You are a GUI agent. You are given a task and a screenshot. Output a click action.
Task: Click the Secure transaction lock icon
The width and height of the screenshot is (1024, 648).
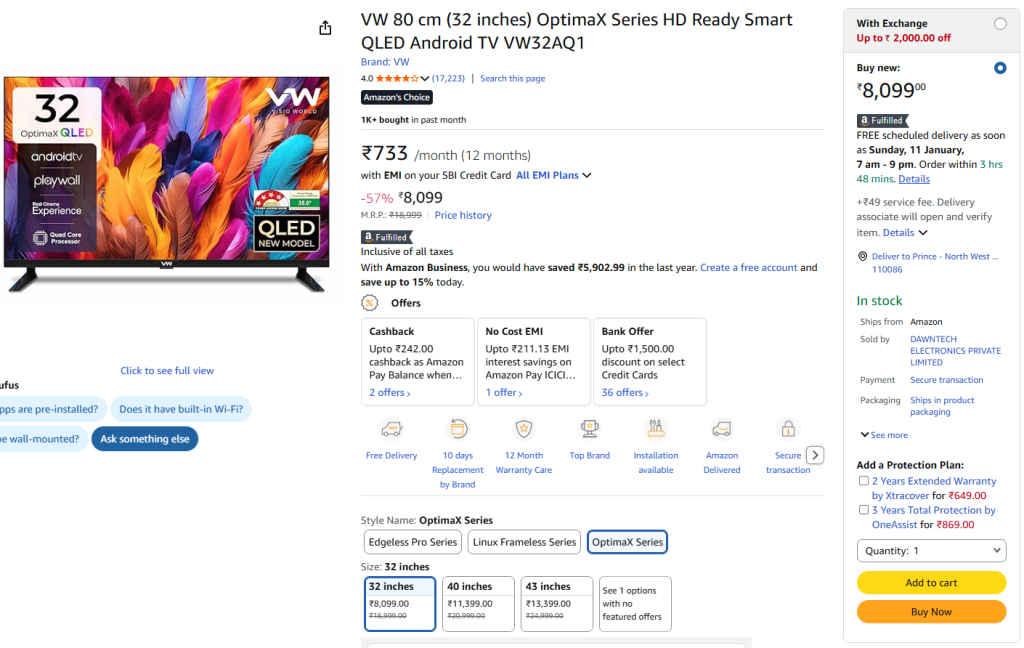[x=787, y=428]
